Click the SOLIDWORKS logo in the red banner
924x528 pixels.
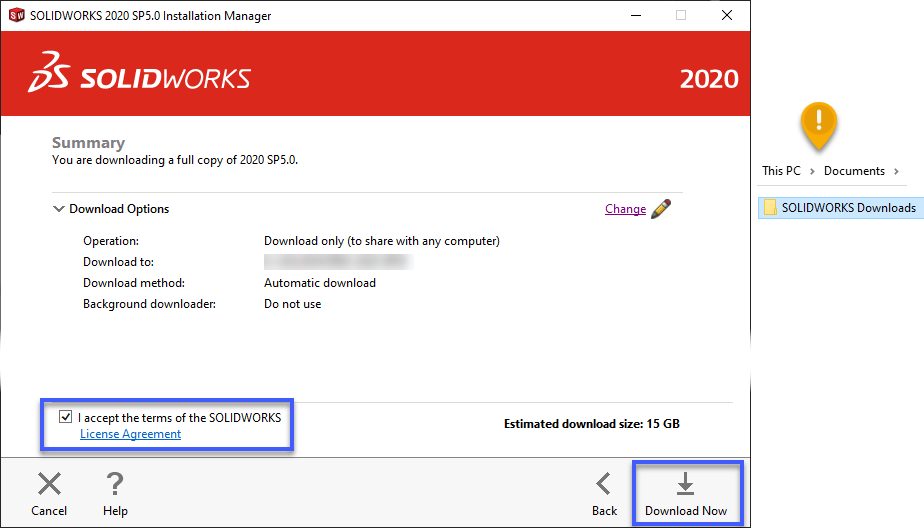(140, 72)
